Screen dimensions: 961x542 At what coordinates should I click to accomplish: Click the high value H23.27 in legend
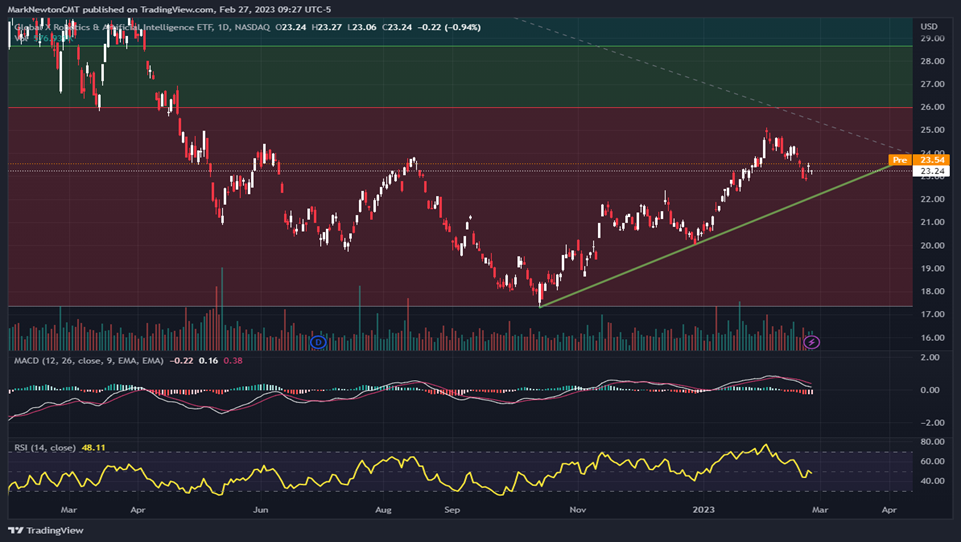pos(327,27)
